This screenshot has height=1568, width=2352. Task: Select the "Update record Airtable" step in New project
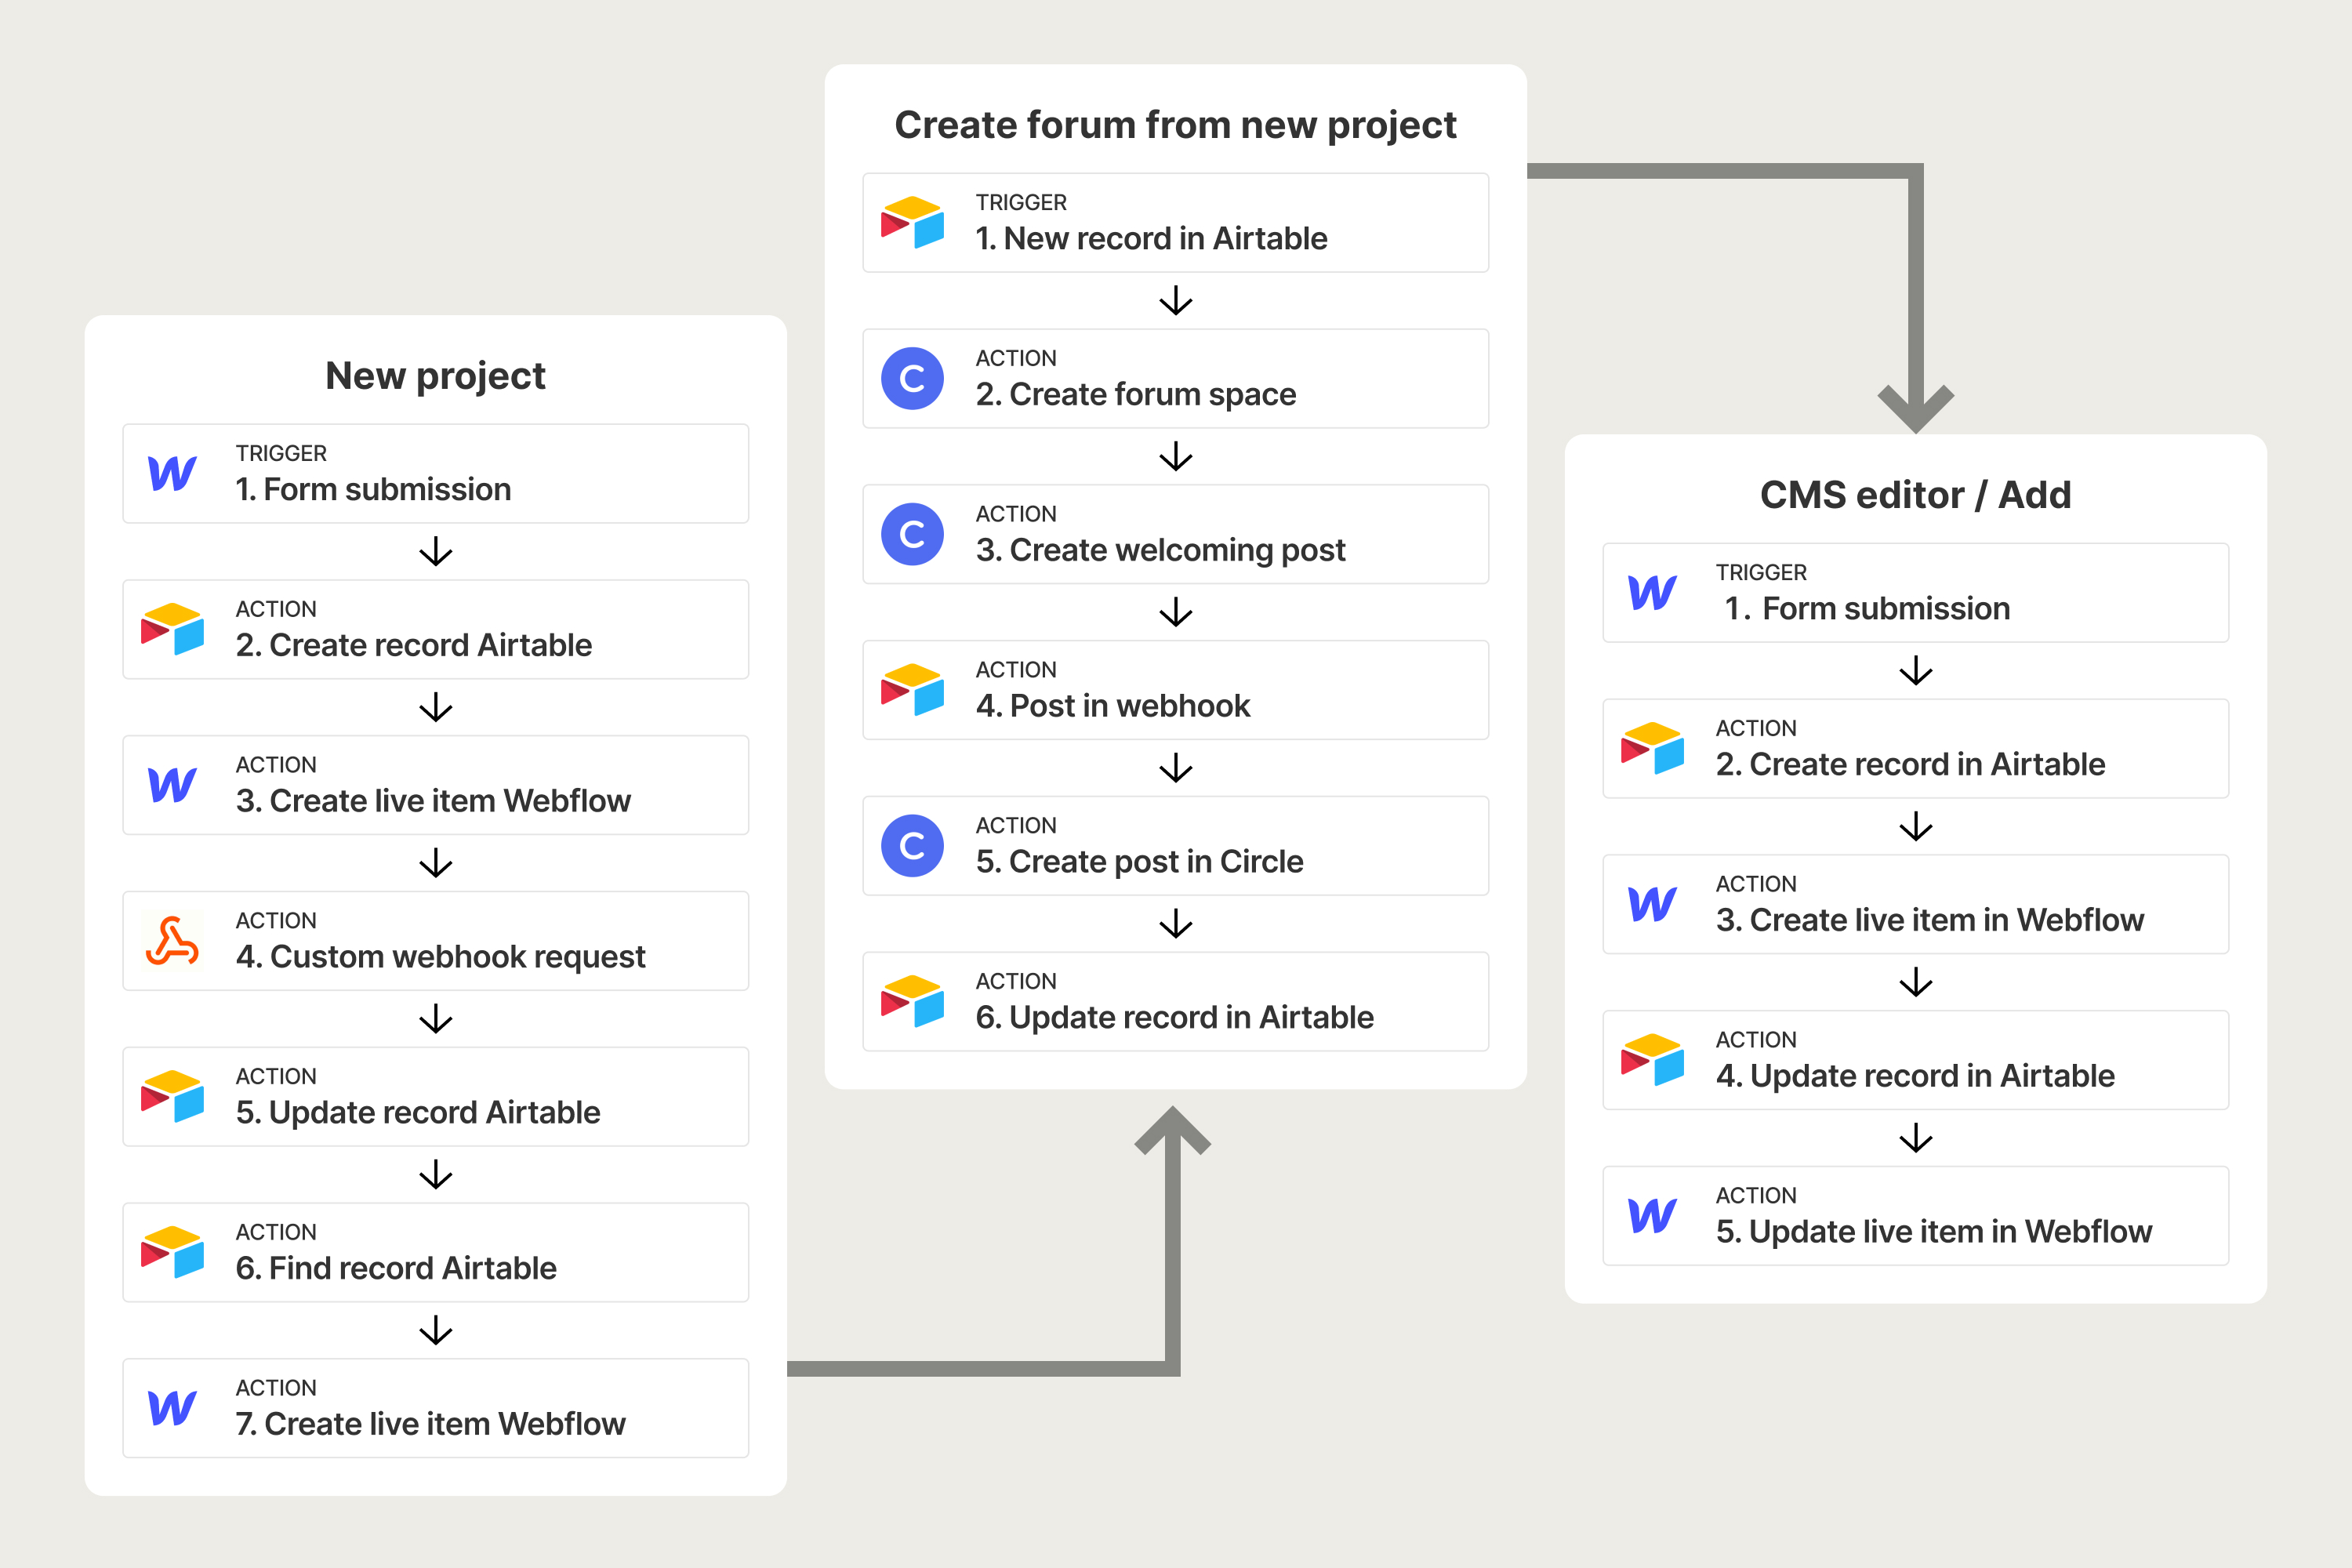tap(434, 1097)
